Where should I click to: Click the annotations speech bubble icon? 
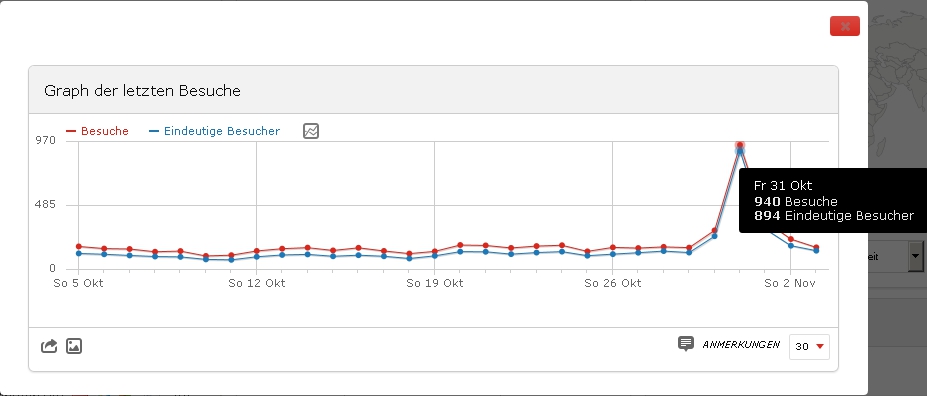click(x=686, y=343)
